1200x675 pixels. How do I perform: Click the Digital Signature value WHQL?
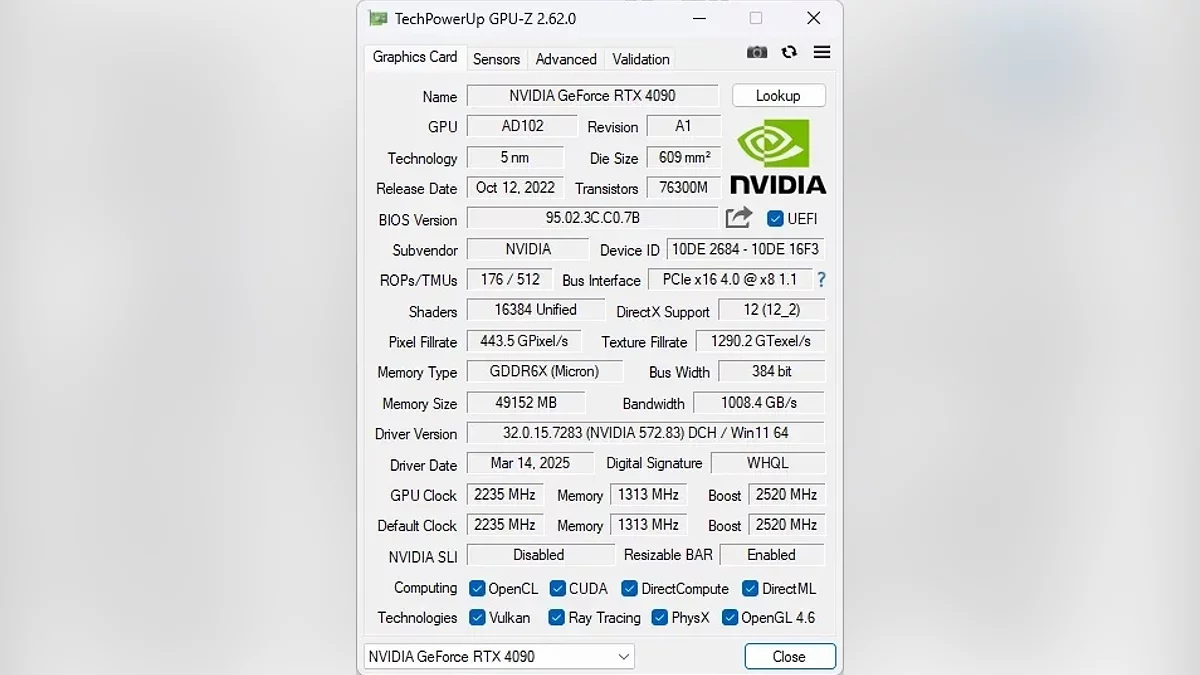tap(767, 463)
